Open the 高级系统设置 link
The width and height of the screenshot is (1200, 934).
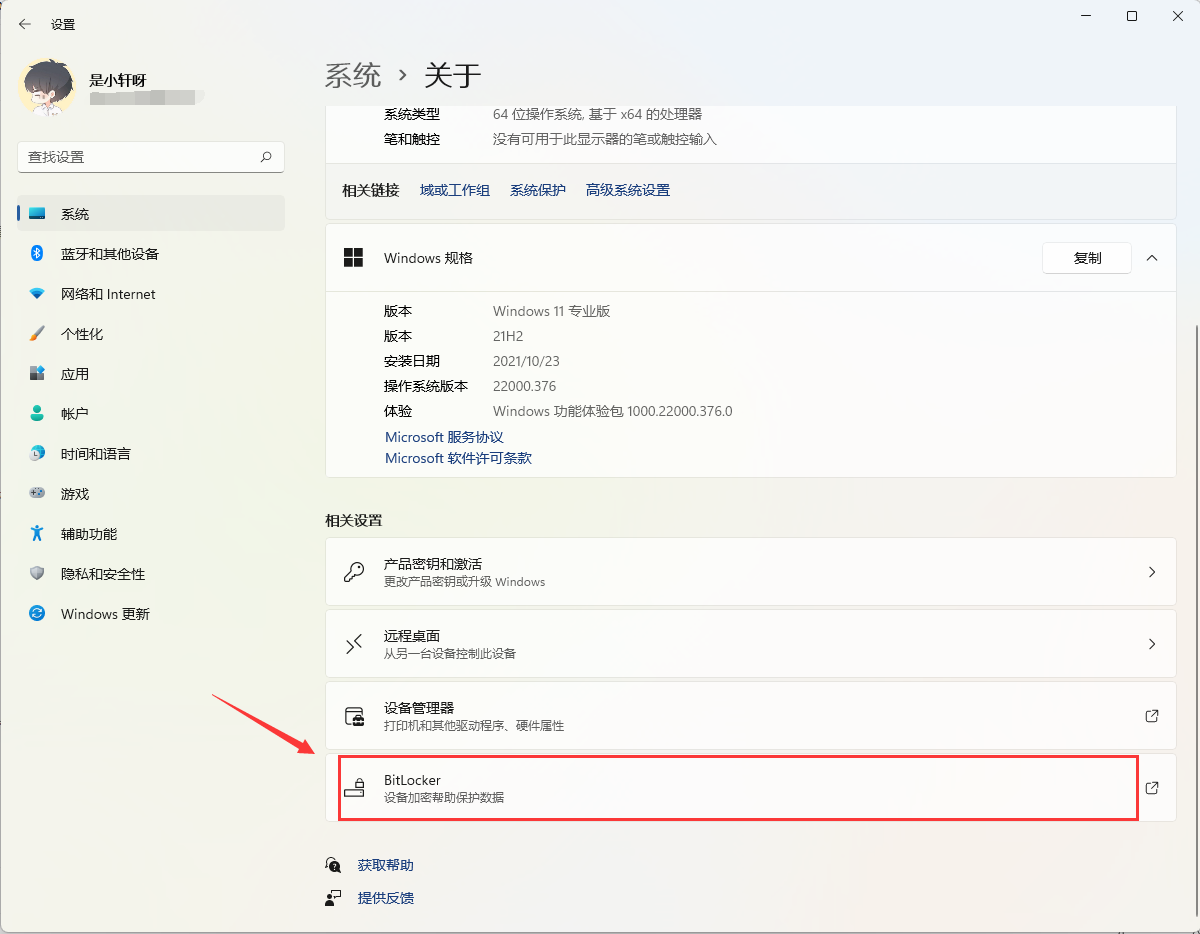coord(627,189)
